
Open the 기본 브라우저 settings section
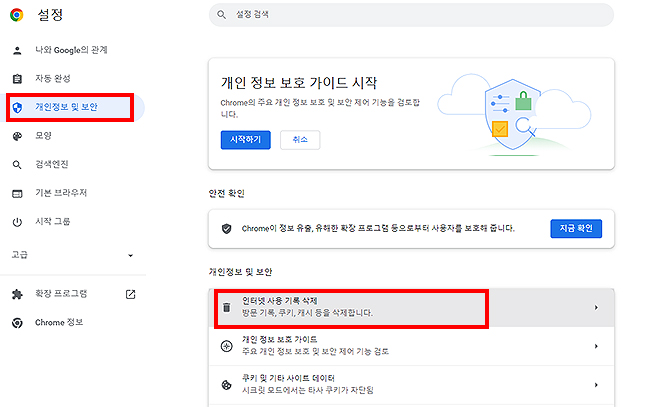[61, 193]
